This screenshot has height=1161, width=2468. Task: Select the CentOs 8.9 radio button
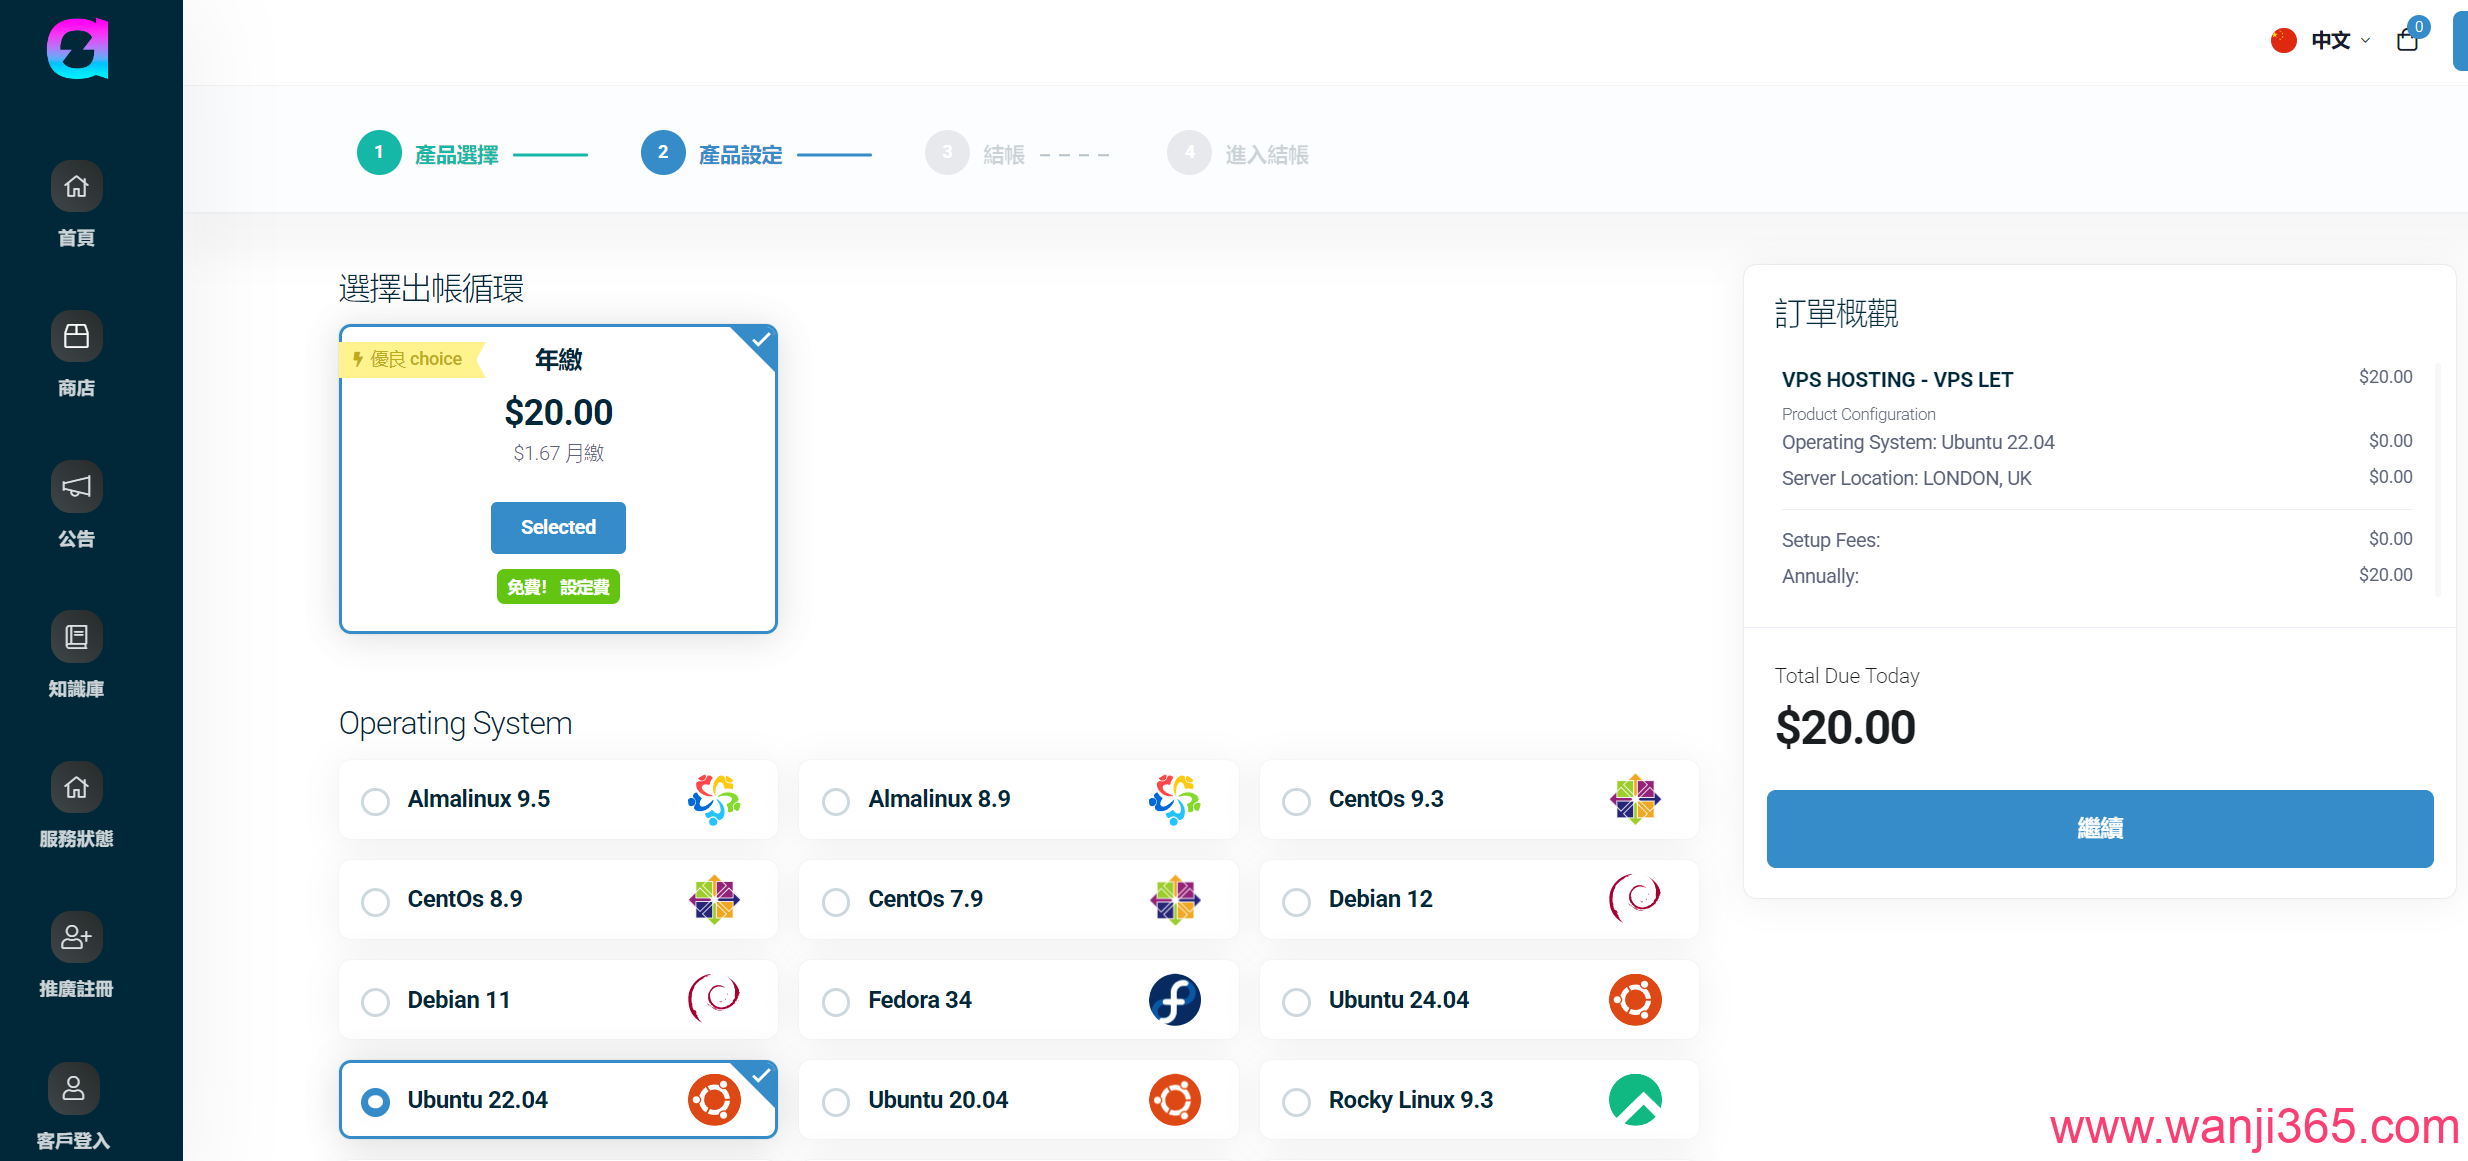375,901
